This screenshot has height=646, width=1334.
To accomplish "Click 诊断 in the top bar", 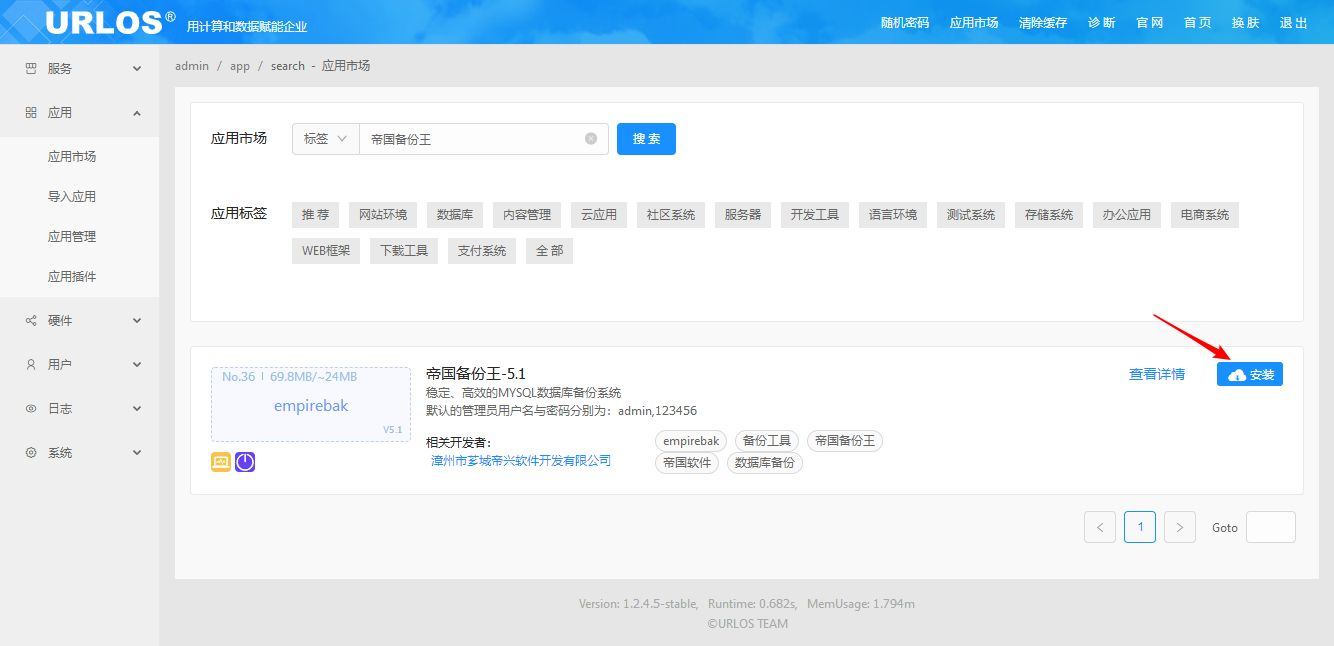I will click(1102, 23).
